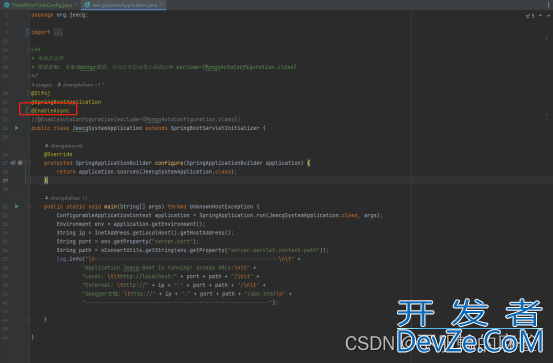This screenshot has width=553, height=363.
Task: Open the 4 usages inlay hint
Action: tap(41, 85)
